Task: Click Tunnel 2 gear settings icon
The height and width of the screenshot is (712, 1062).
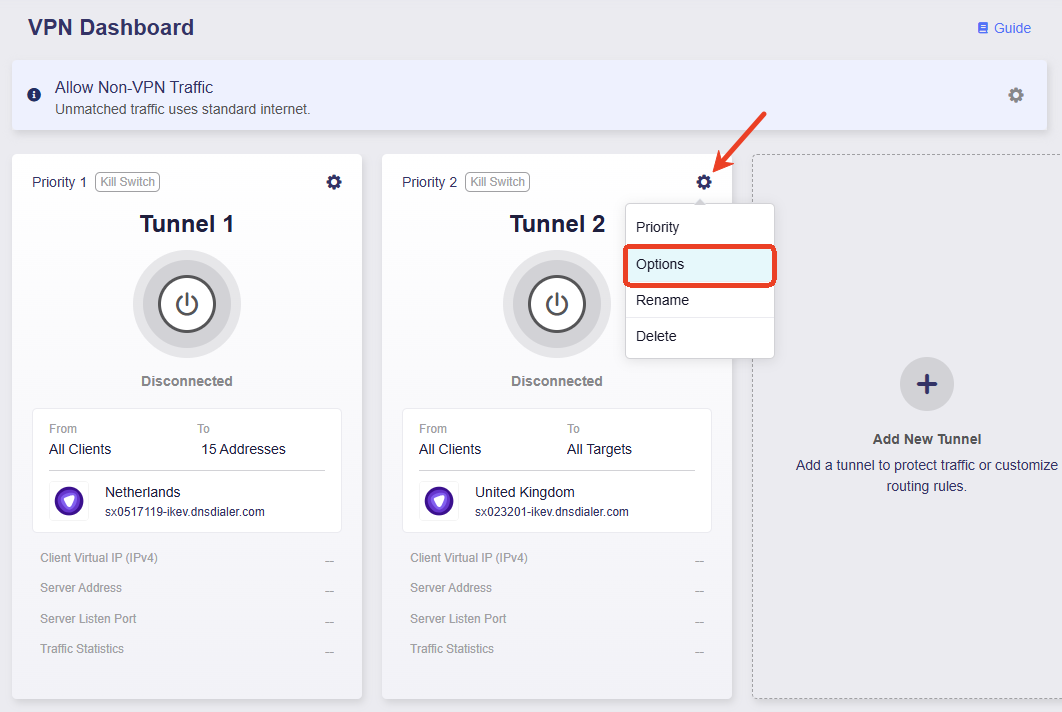Action: coord(704,182)
